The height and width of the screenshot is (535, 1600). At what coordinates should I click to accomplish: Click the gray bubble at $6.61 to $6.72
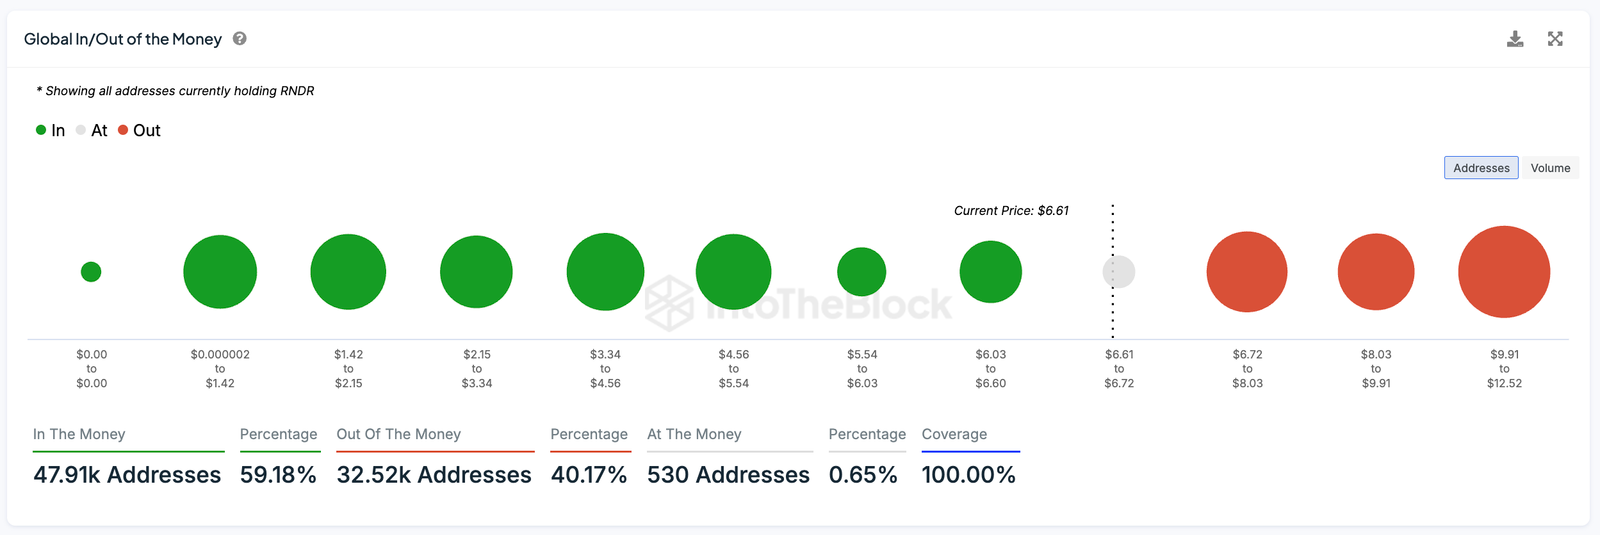click(1119, 272)
